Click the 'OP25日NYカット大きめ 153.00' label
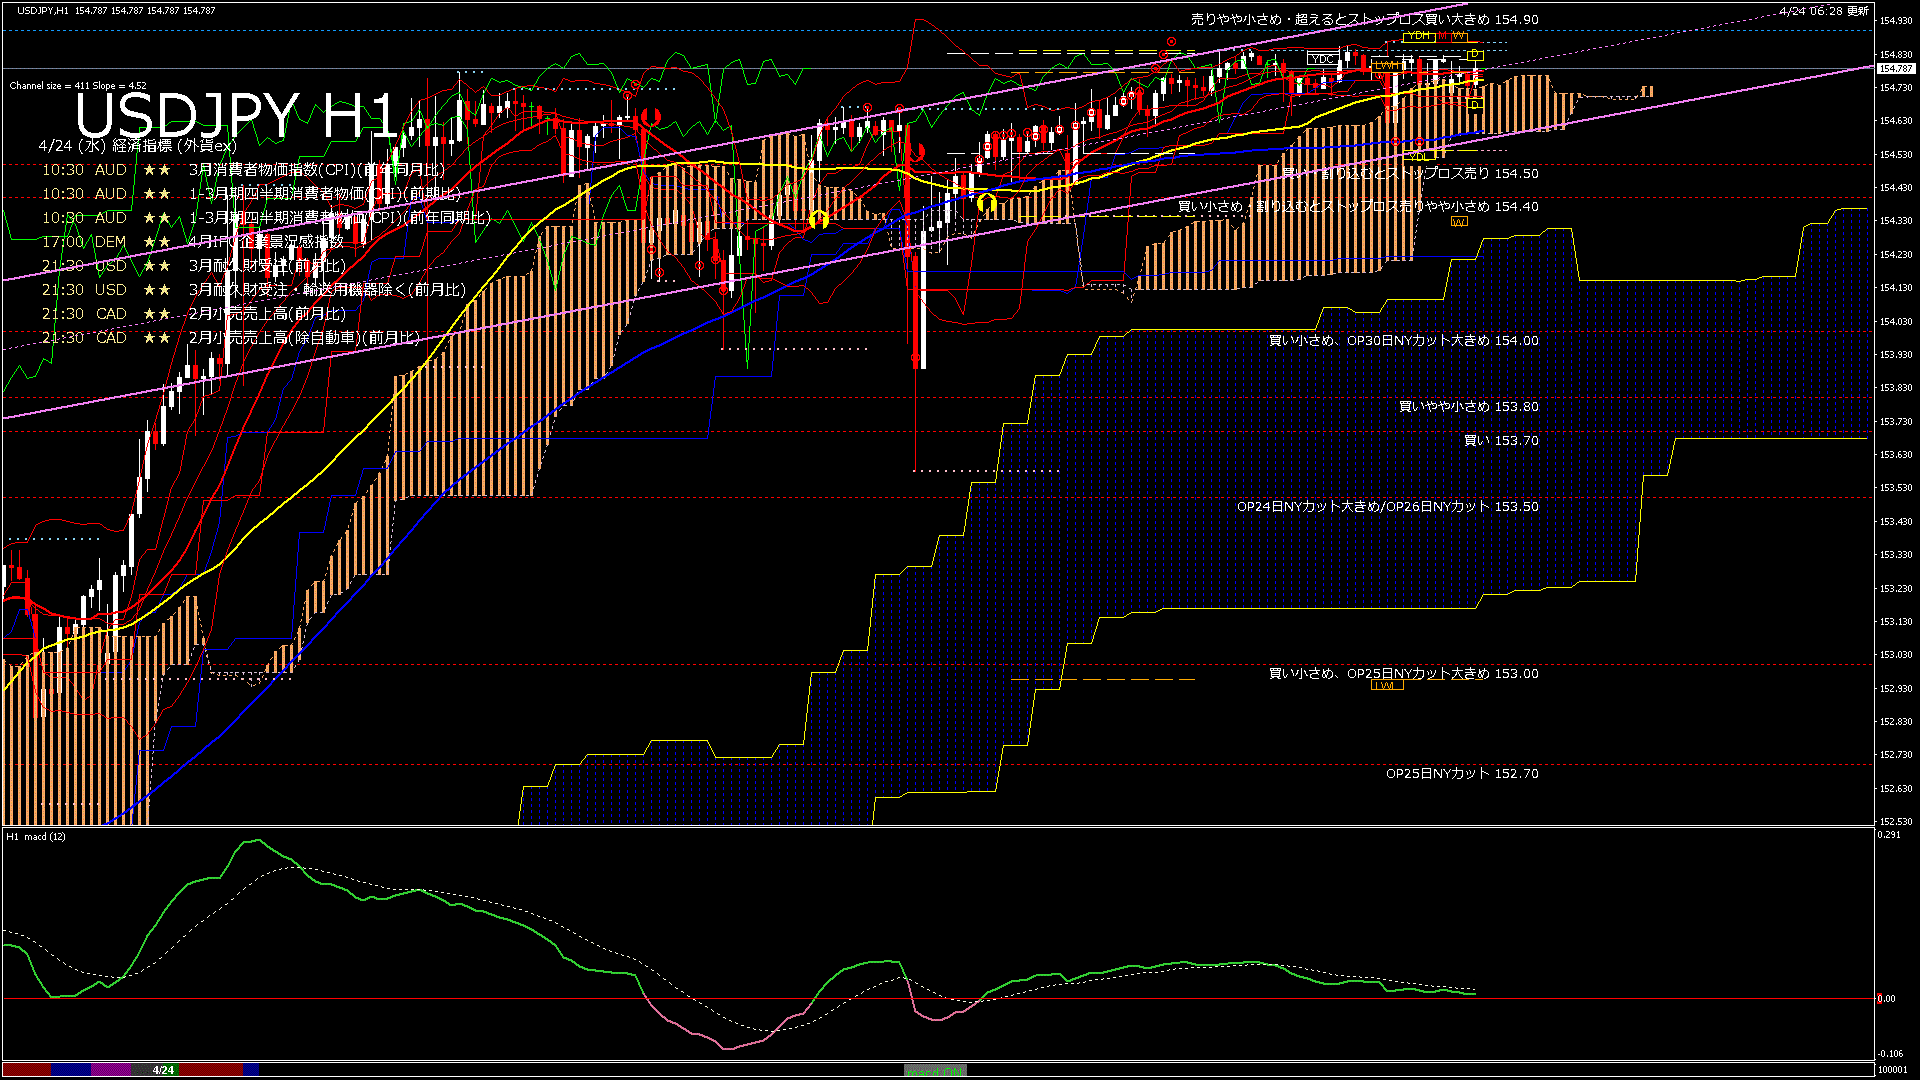The image size is (1920, 1080). (x=1403, y=674)
